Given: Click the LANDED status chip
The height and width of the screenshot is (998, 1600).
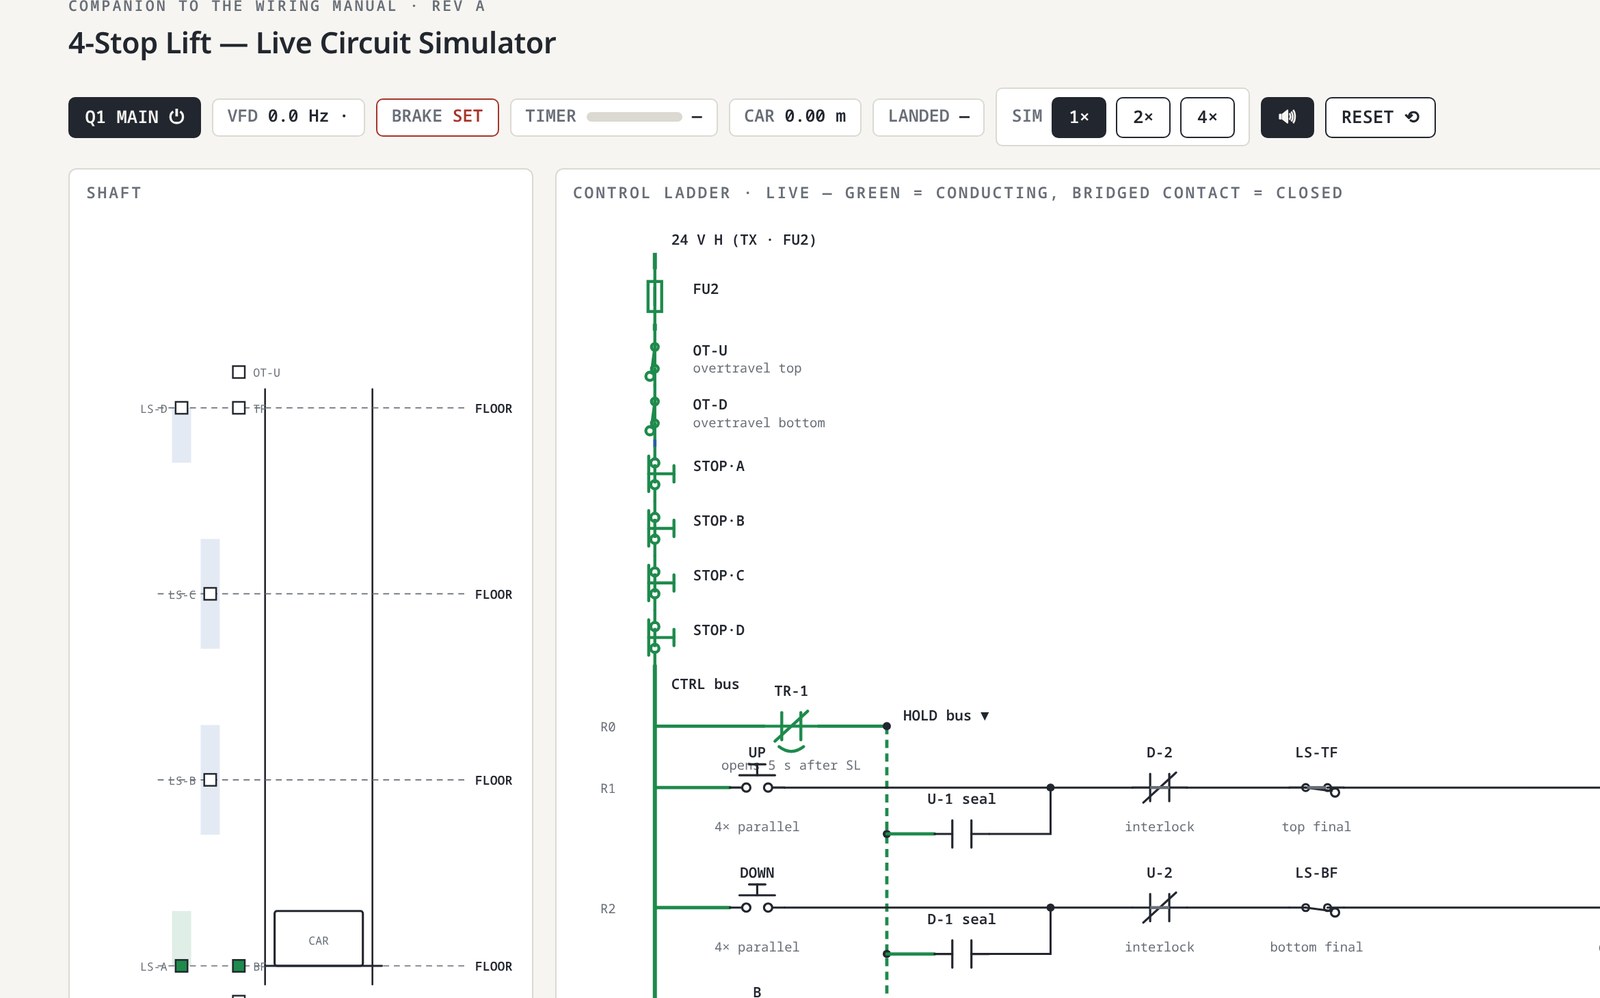Looking at the screenshot, I should pyautogui.click(x=928, y=117).
